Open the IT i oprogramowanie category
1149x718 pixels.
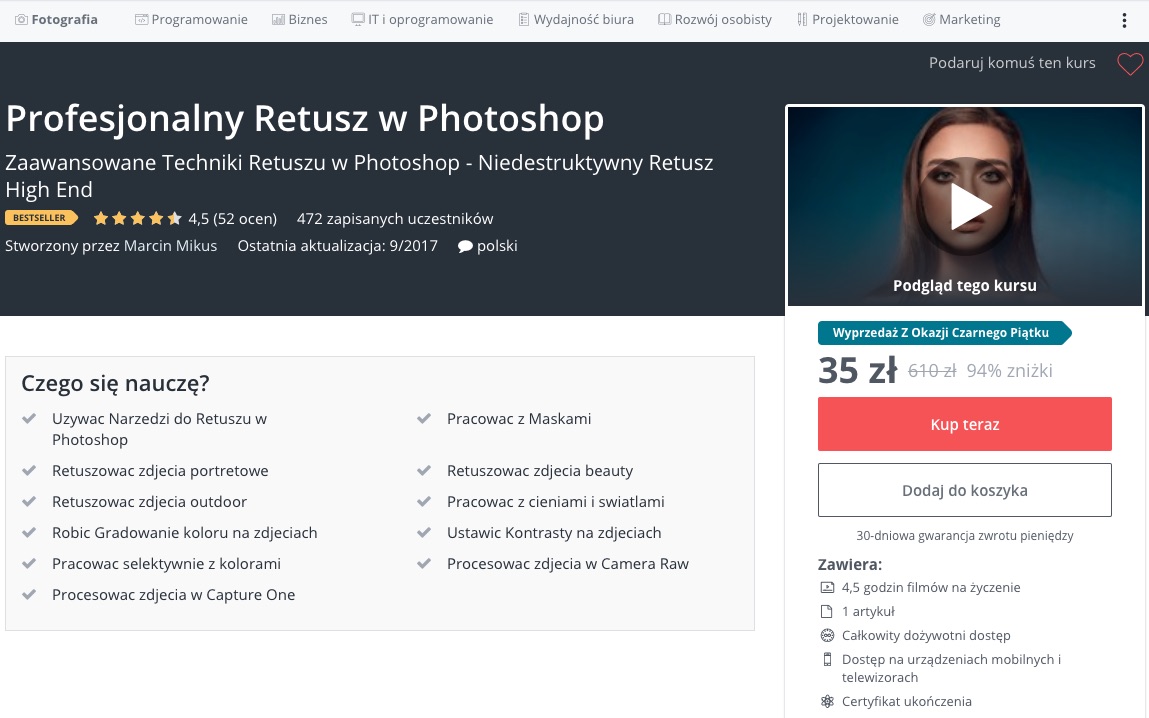(422, 20)
